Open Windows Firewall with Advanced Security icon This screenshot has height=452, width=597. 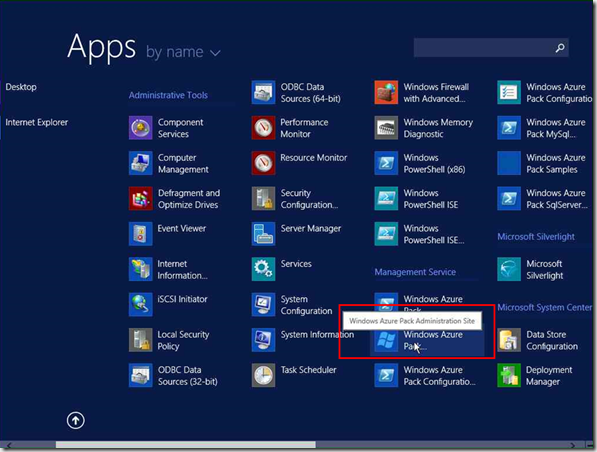click(386, 92)
